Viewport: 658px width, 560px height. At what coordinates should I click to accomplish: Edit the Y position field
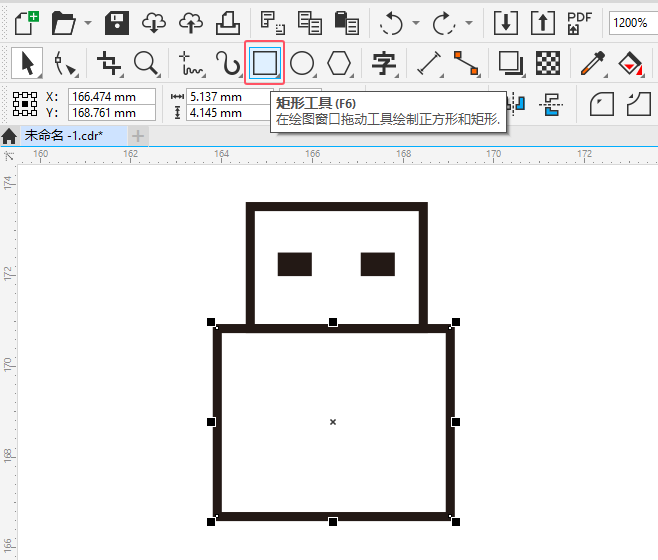pos(112,113)
